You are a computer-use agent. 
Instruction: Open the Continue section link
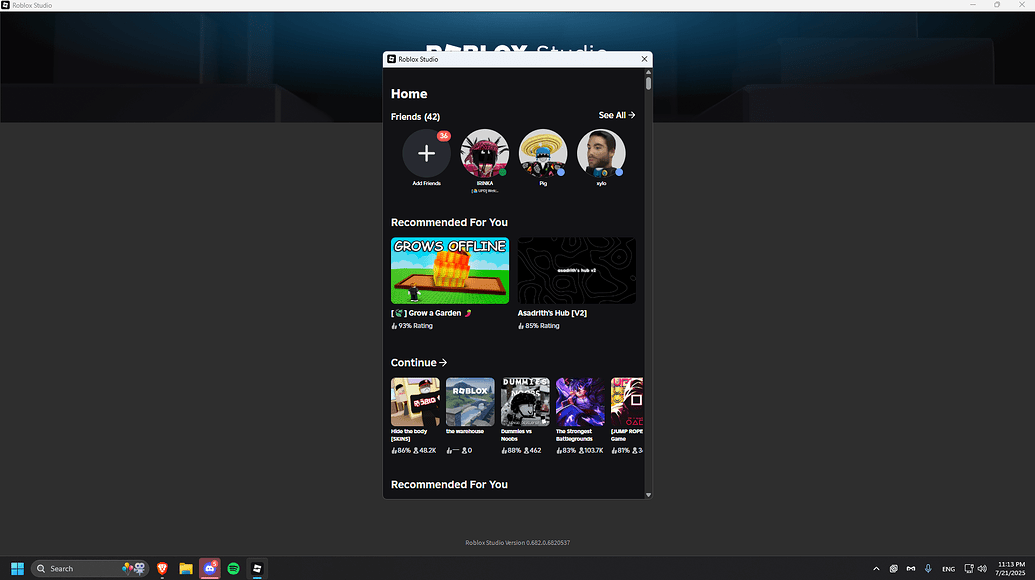click(x=418, y=362)
